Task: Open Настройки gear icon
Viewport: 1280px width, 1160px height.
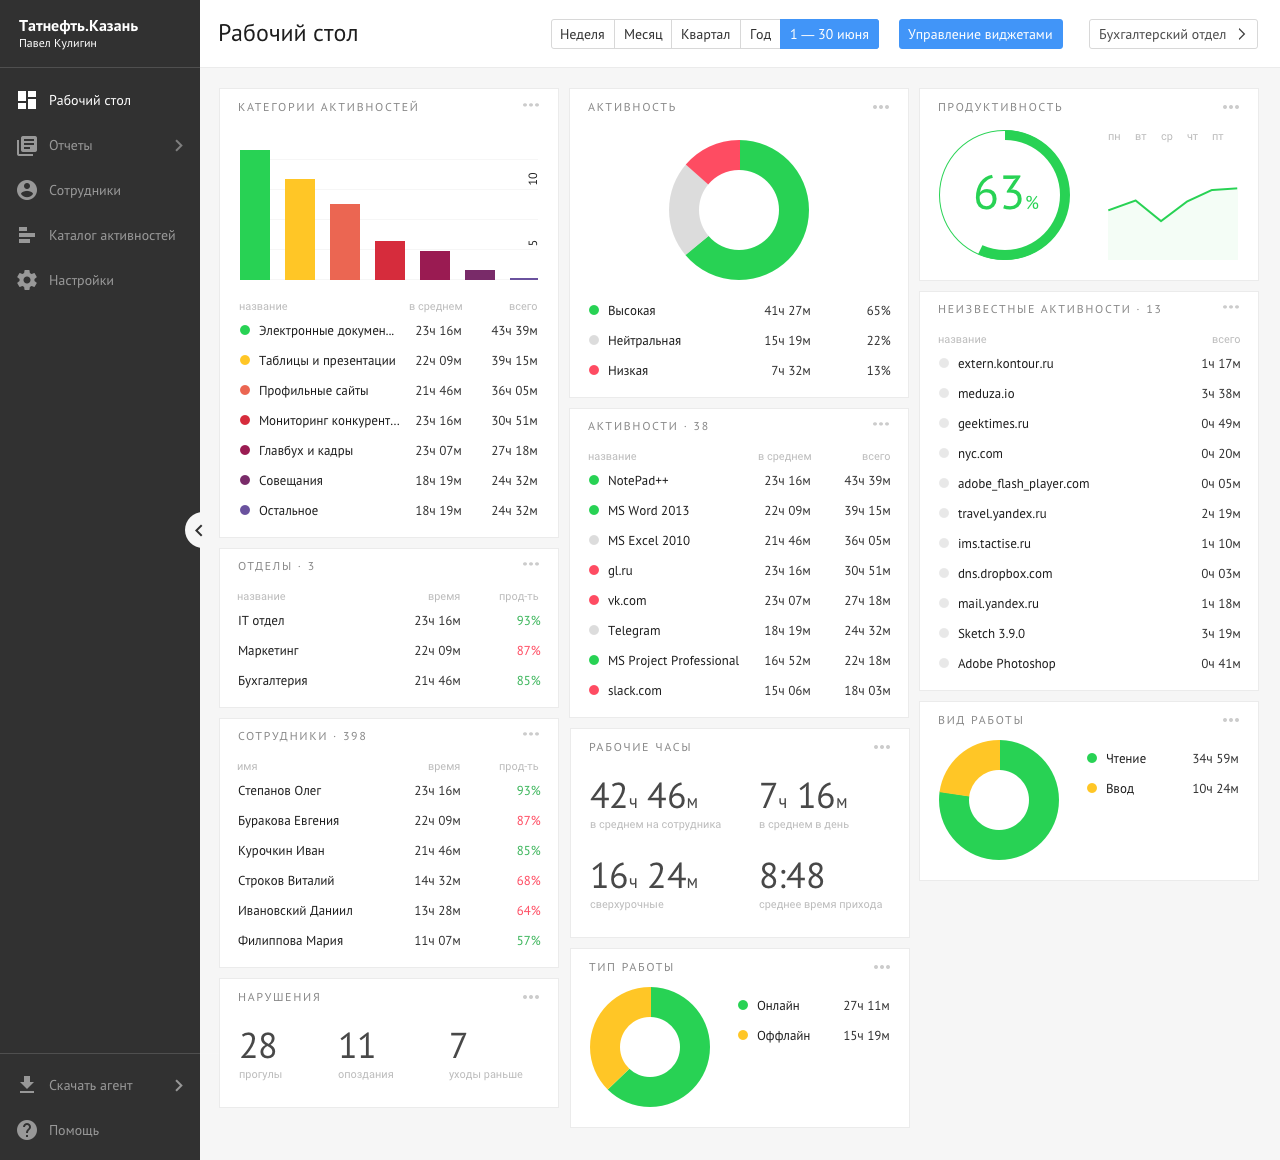Action: (27, 280)
